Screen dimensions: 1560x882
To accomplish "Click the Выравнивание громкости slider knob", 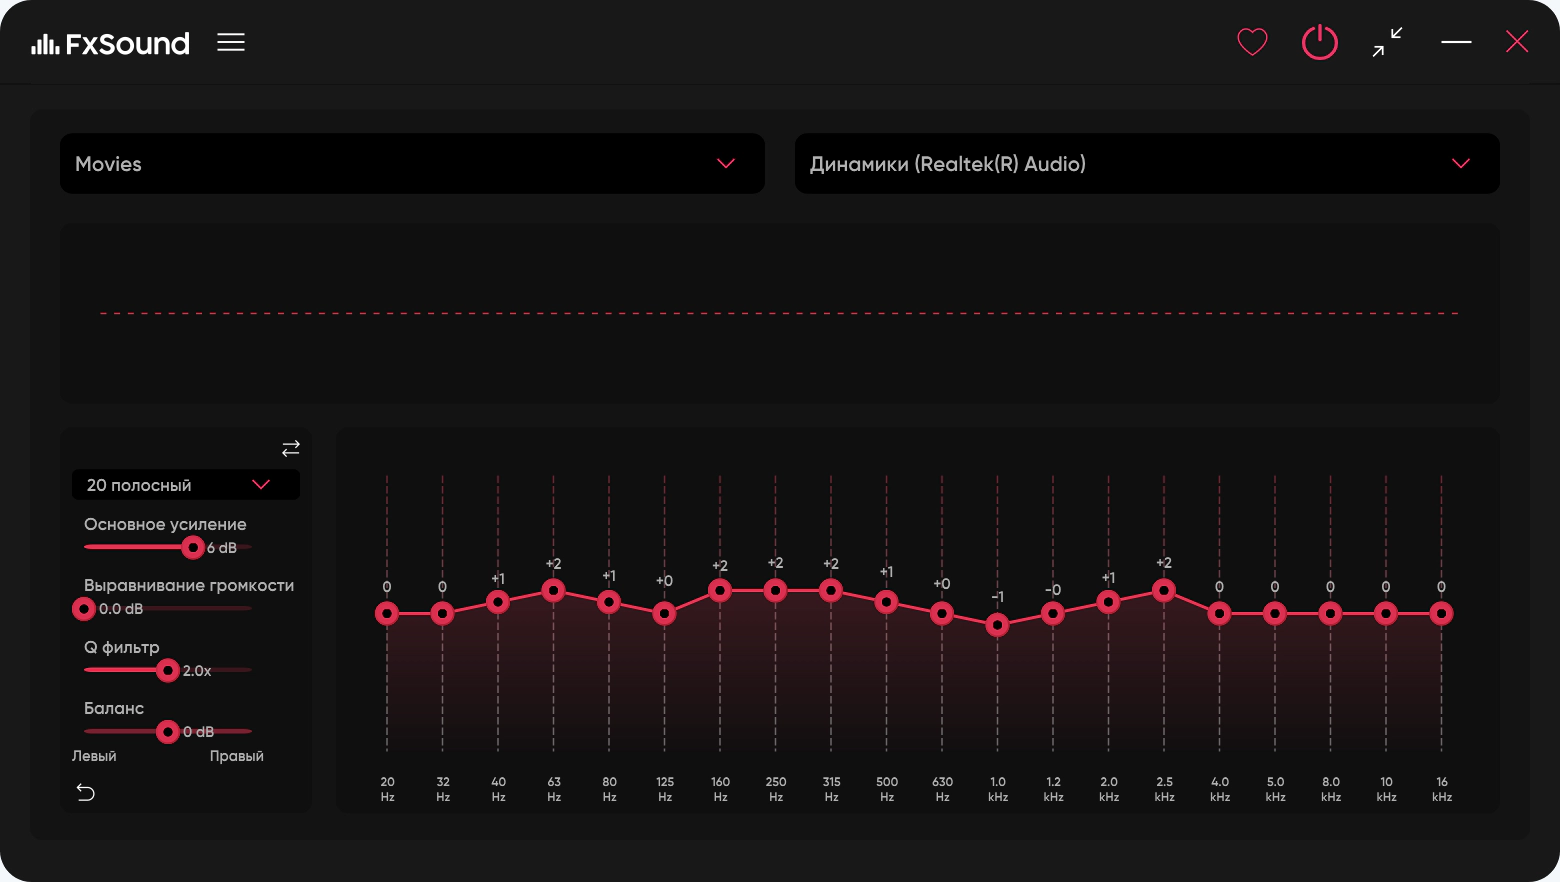I will tap(84, 609).
